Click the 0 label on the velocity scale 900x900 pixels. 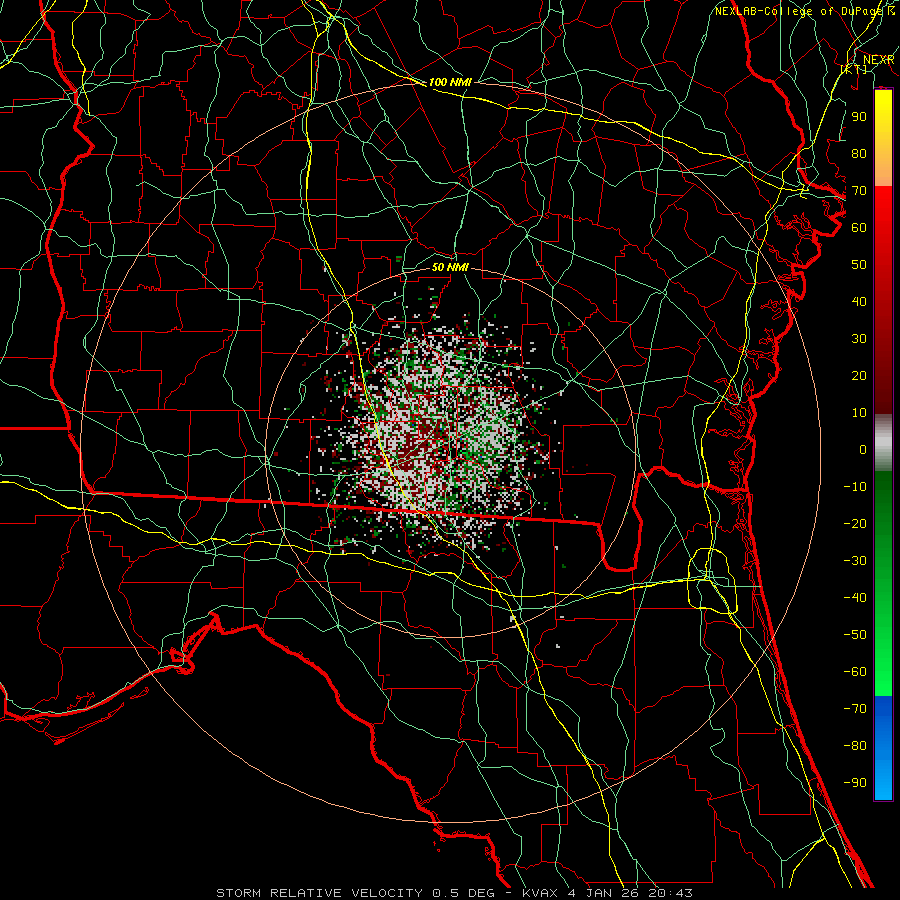[x=863, y=450]
